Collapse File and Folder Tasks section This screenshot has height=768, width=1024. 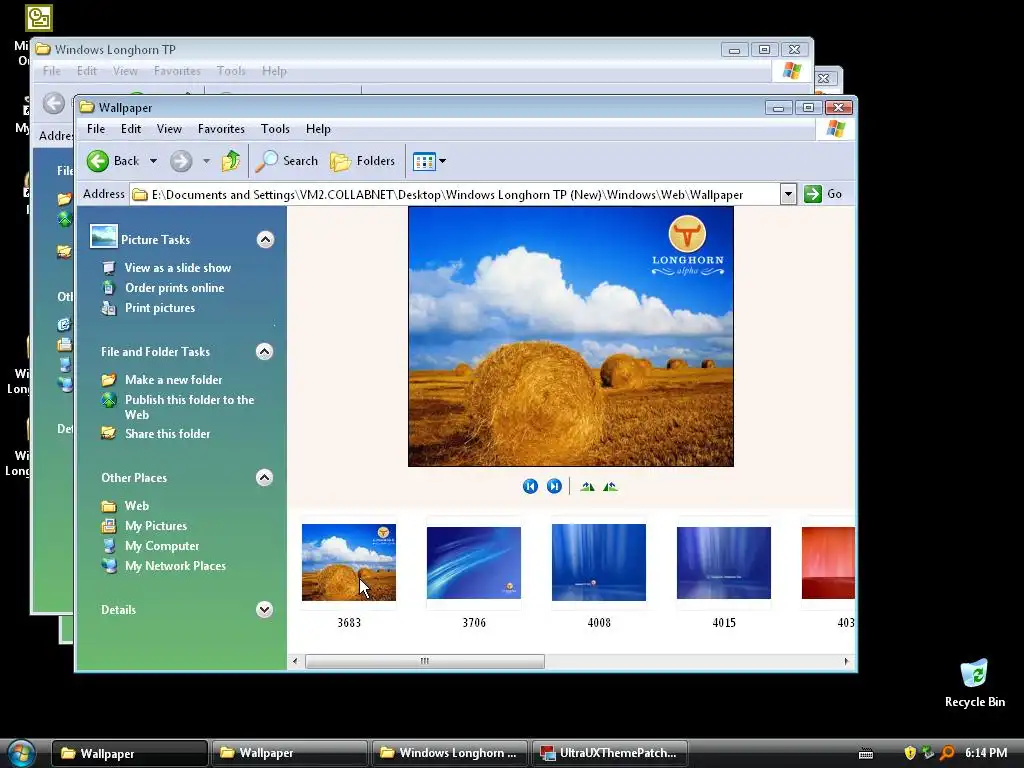[x=264, y=351]
